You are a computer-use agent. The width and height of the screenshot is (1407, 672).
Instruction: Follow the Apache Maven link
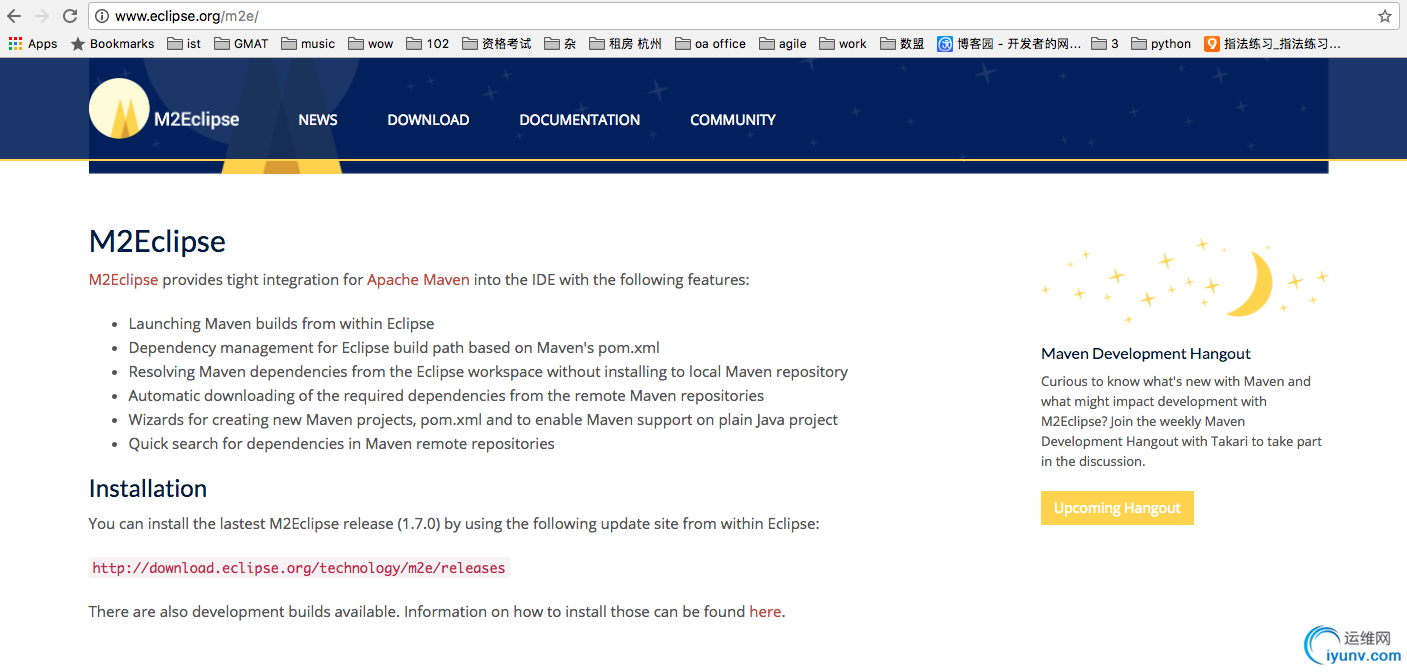coord(418,280)
